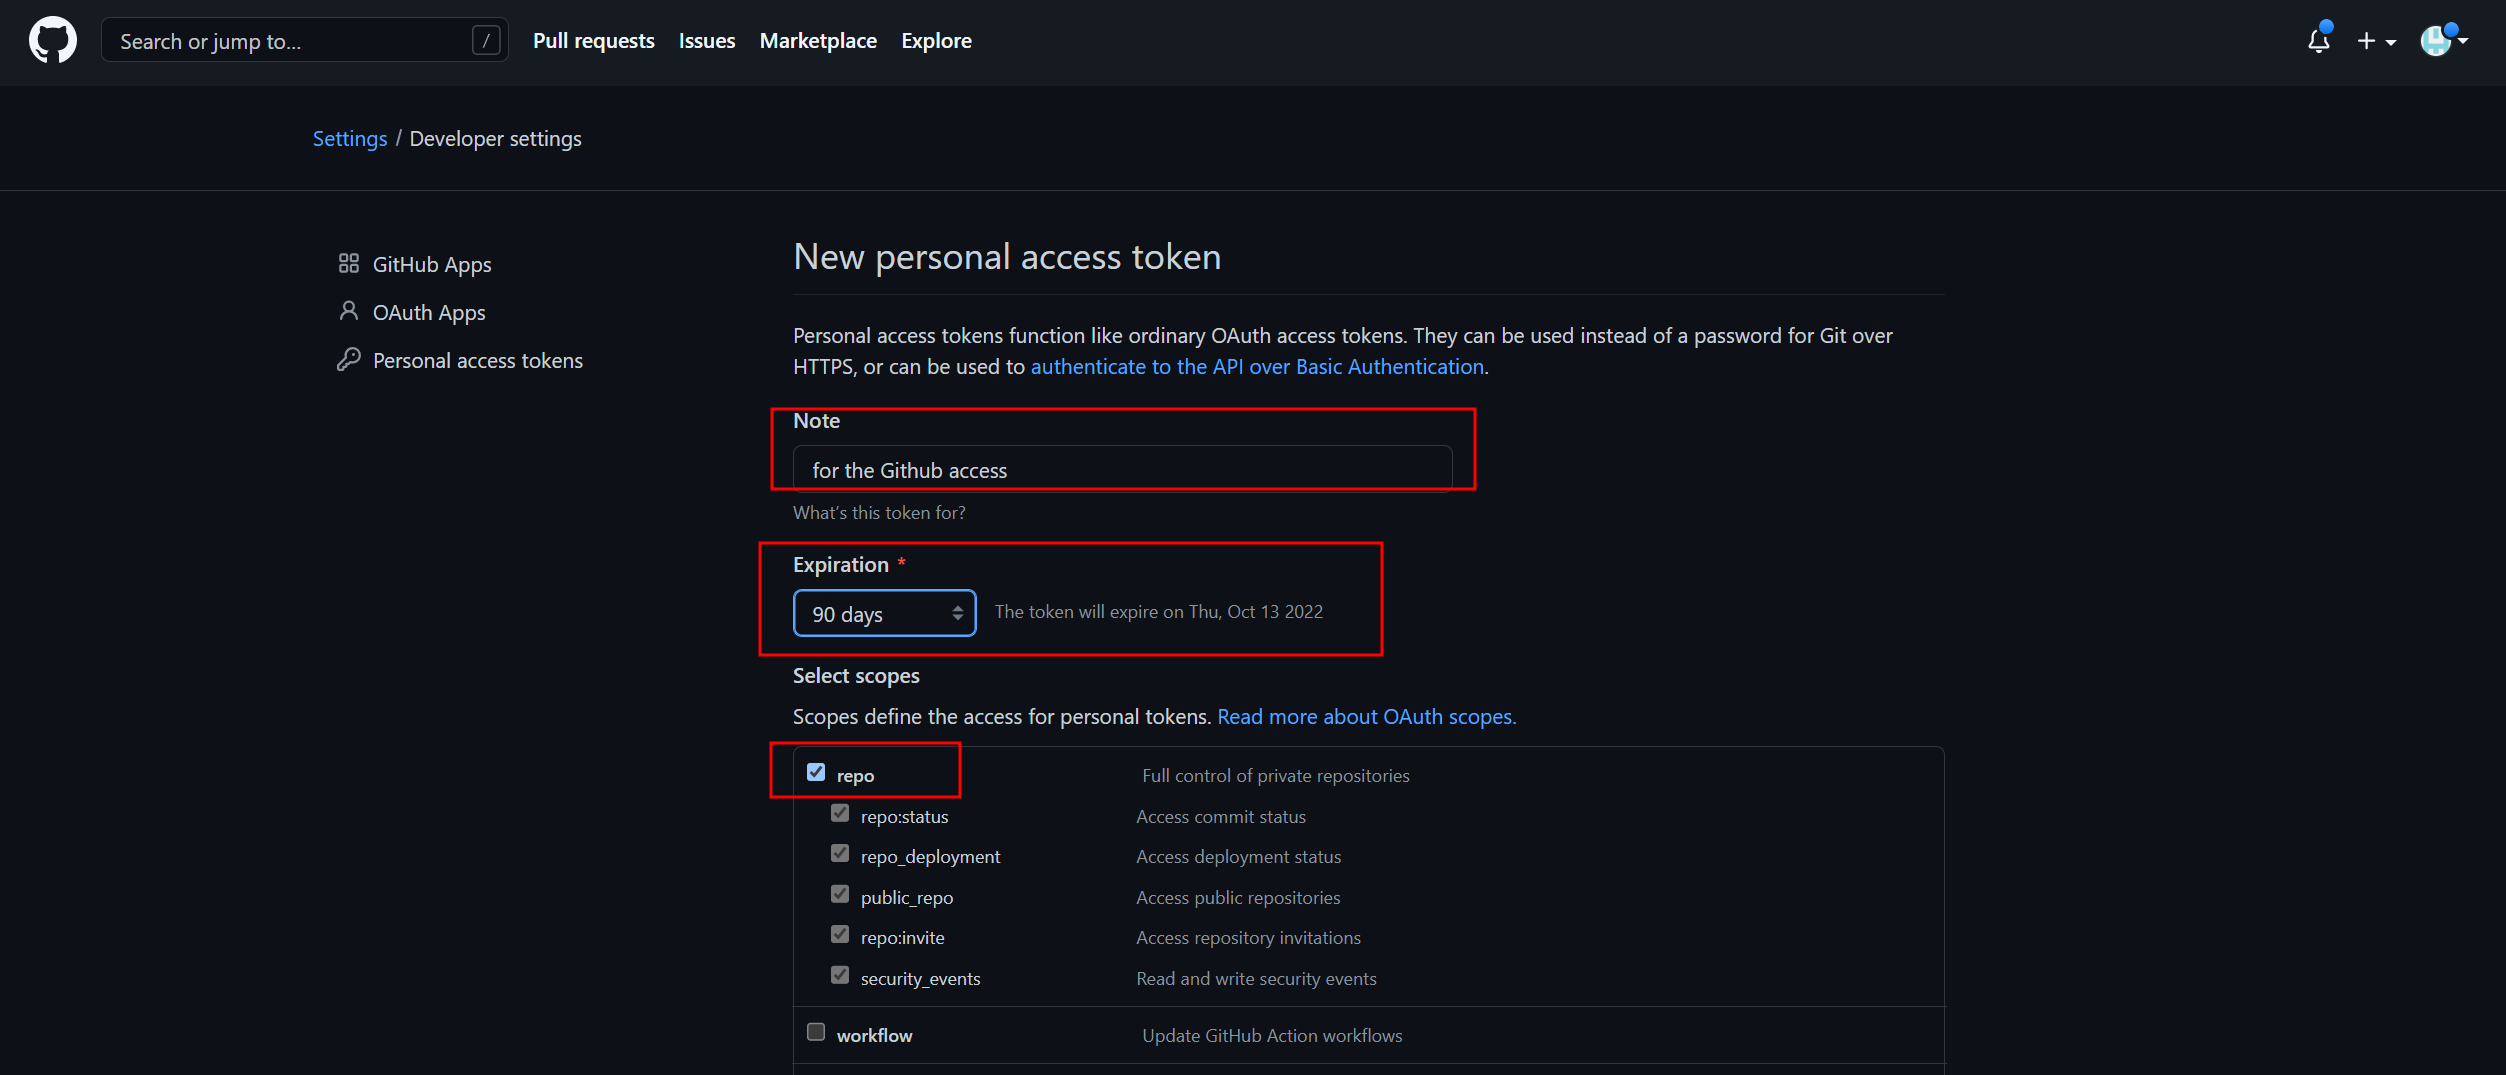
Task: Toggle the repo:invite checkbox
Action: [840, 934]
